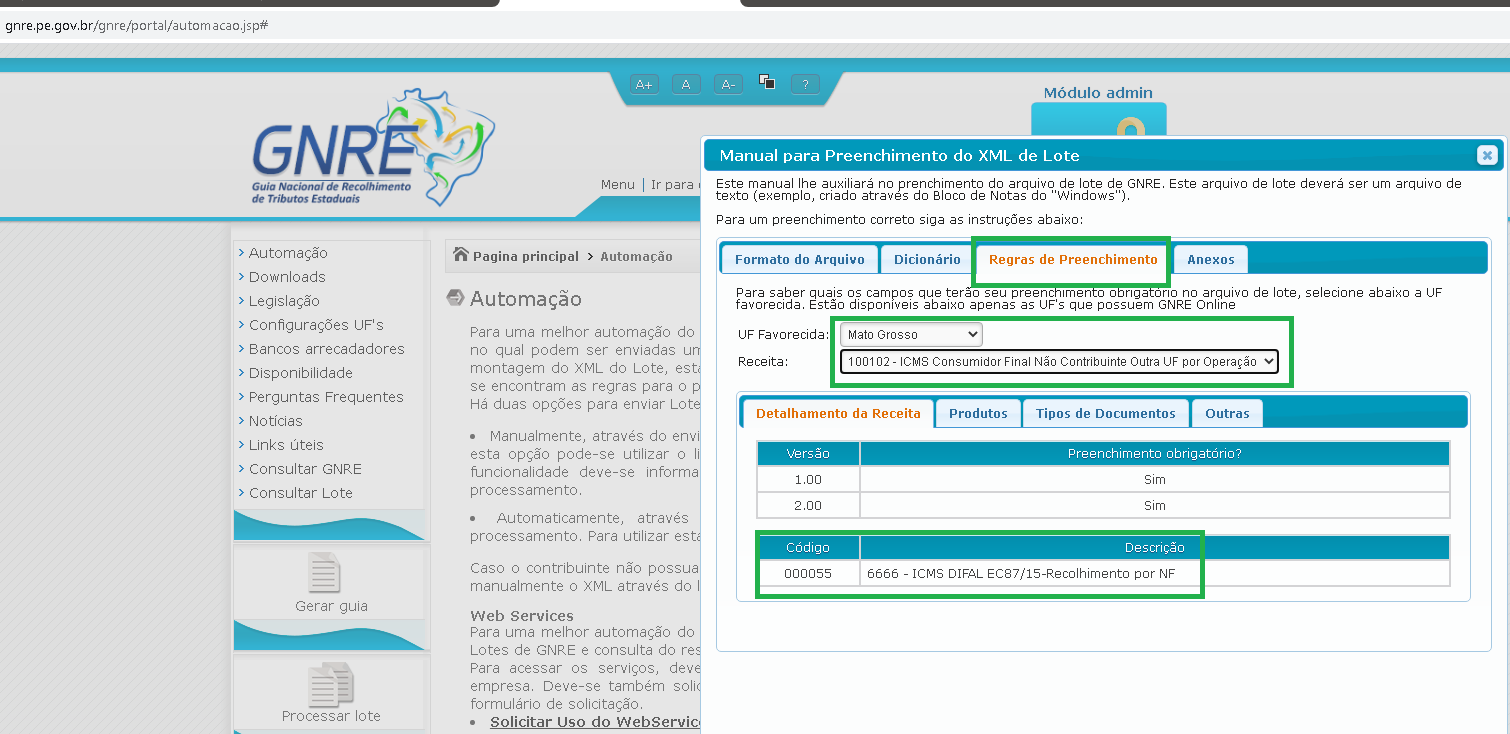Reset font size with normal A button
This screenshot has height=734, width=1510.
tap(686, 85)
